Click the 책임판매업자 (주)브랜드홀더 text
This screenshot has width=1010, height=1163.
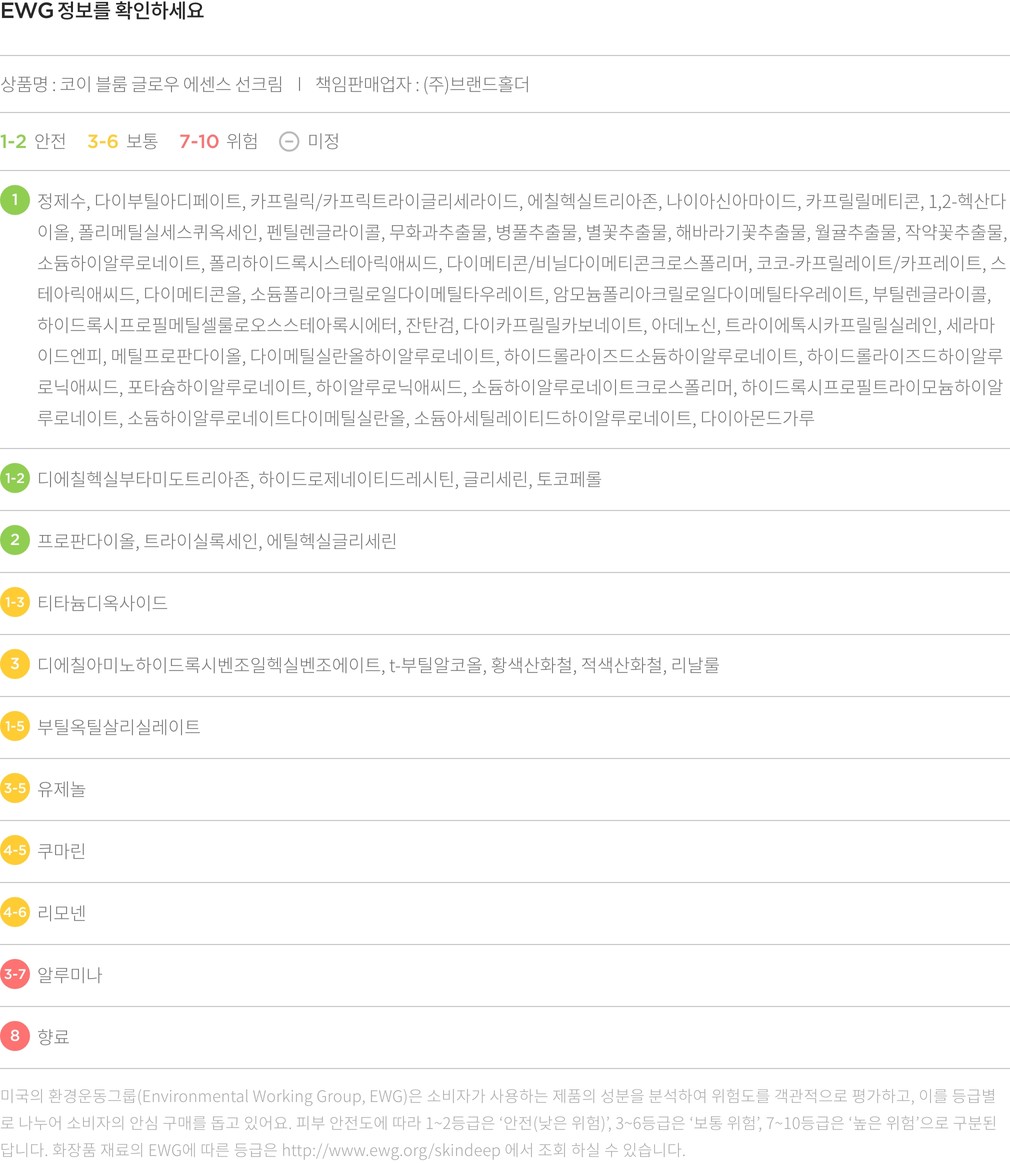[422, 84]
